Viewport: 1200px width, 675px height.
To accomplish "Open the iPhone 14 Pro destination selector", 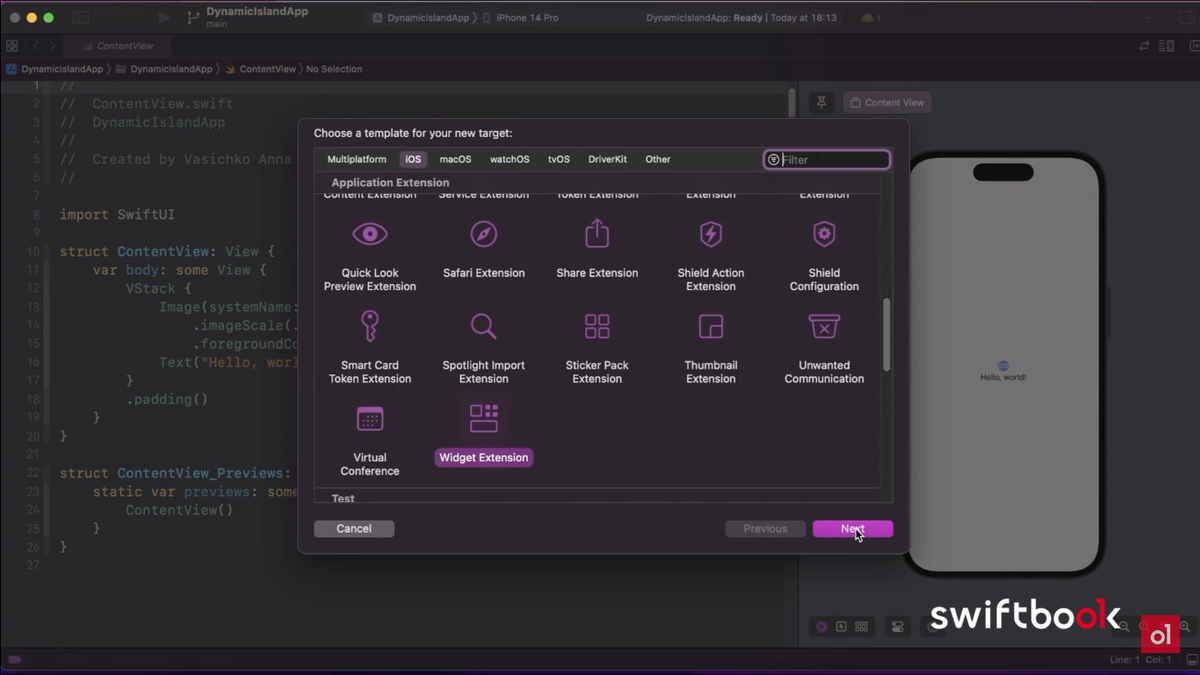I will point(520,18).
